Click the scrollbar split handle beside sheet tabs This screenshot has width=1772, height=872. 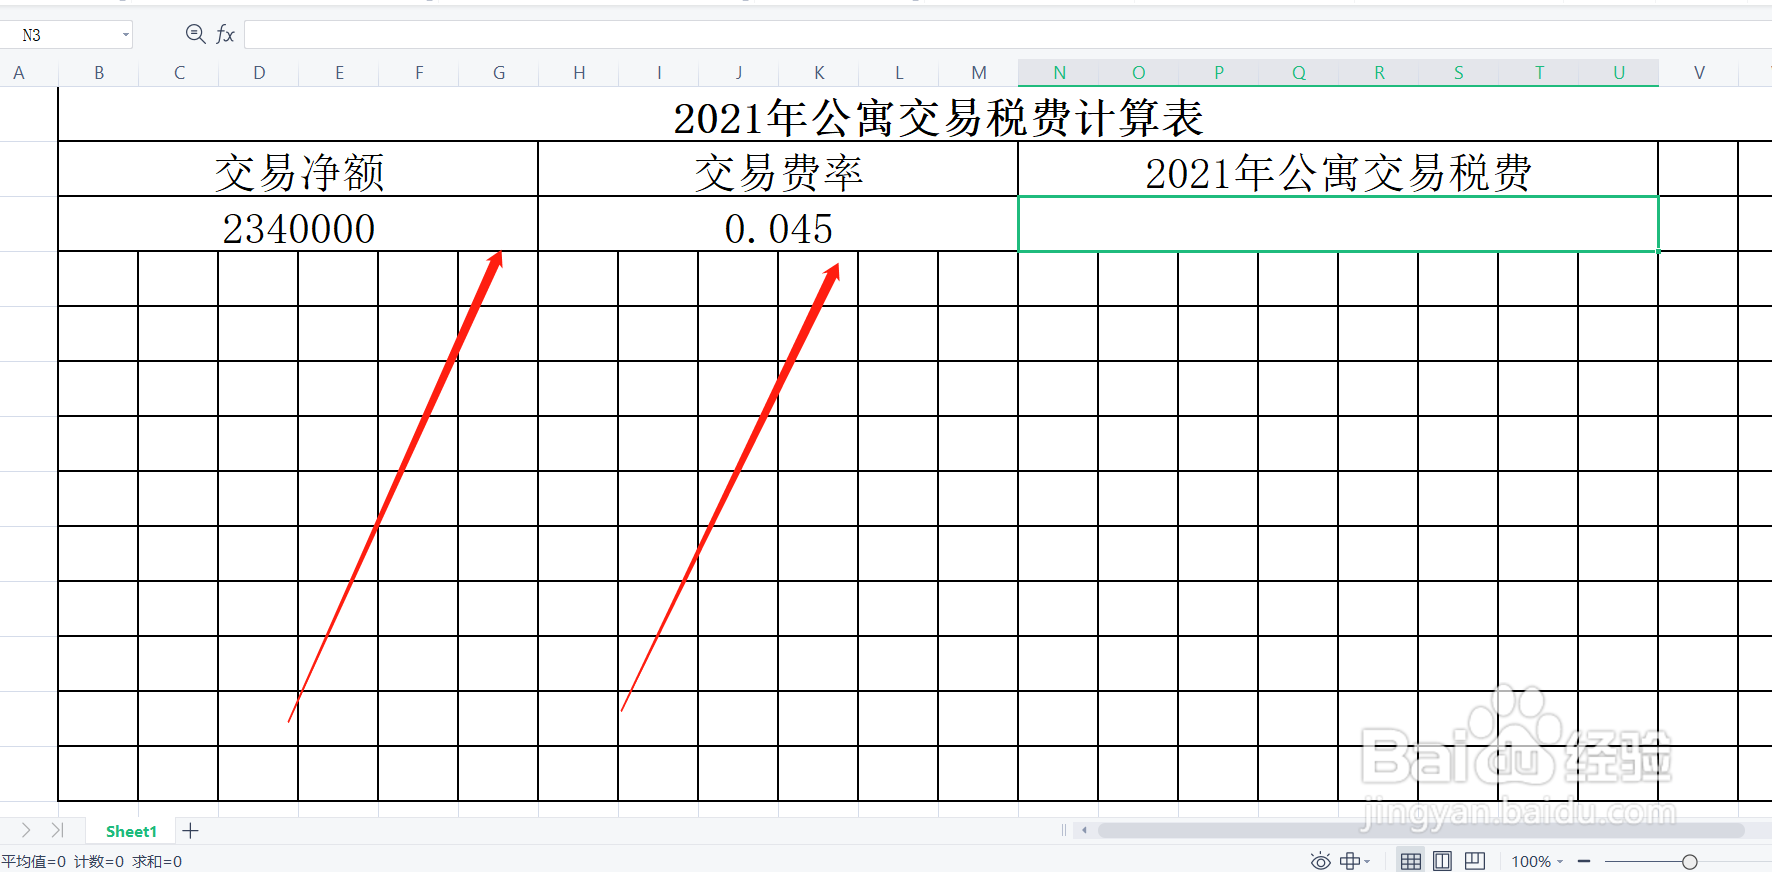click(x=1064, y=830)
